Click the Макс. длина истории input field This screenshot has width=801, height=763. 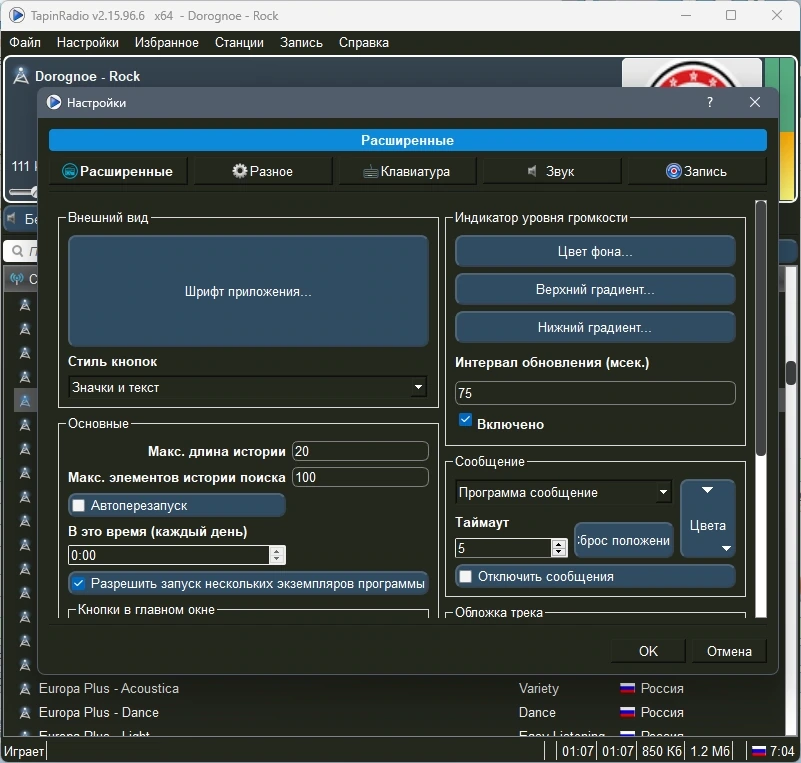pyautogui.click(x=360, y=451)
